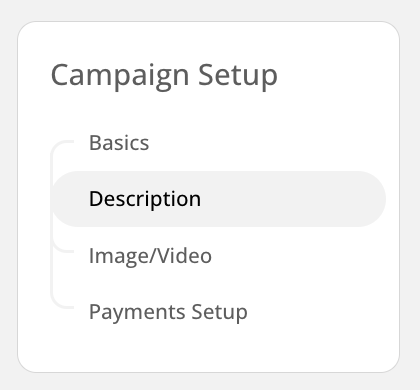Screen dimensions: 420x390
Task: Click the curved connector beside Image/Video
Action: (x=62, y=247)
